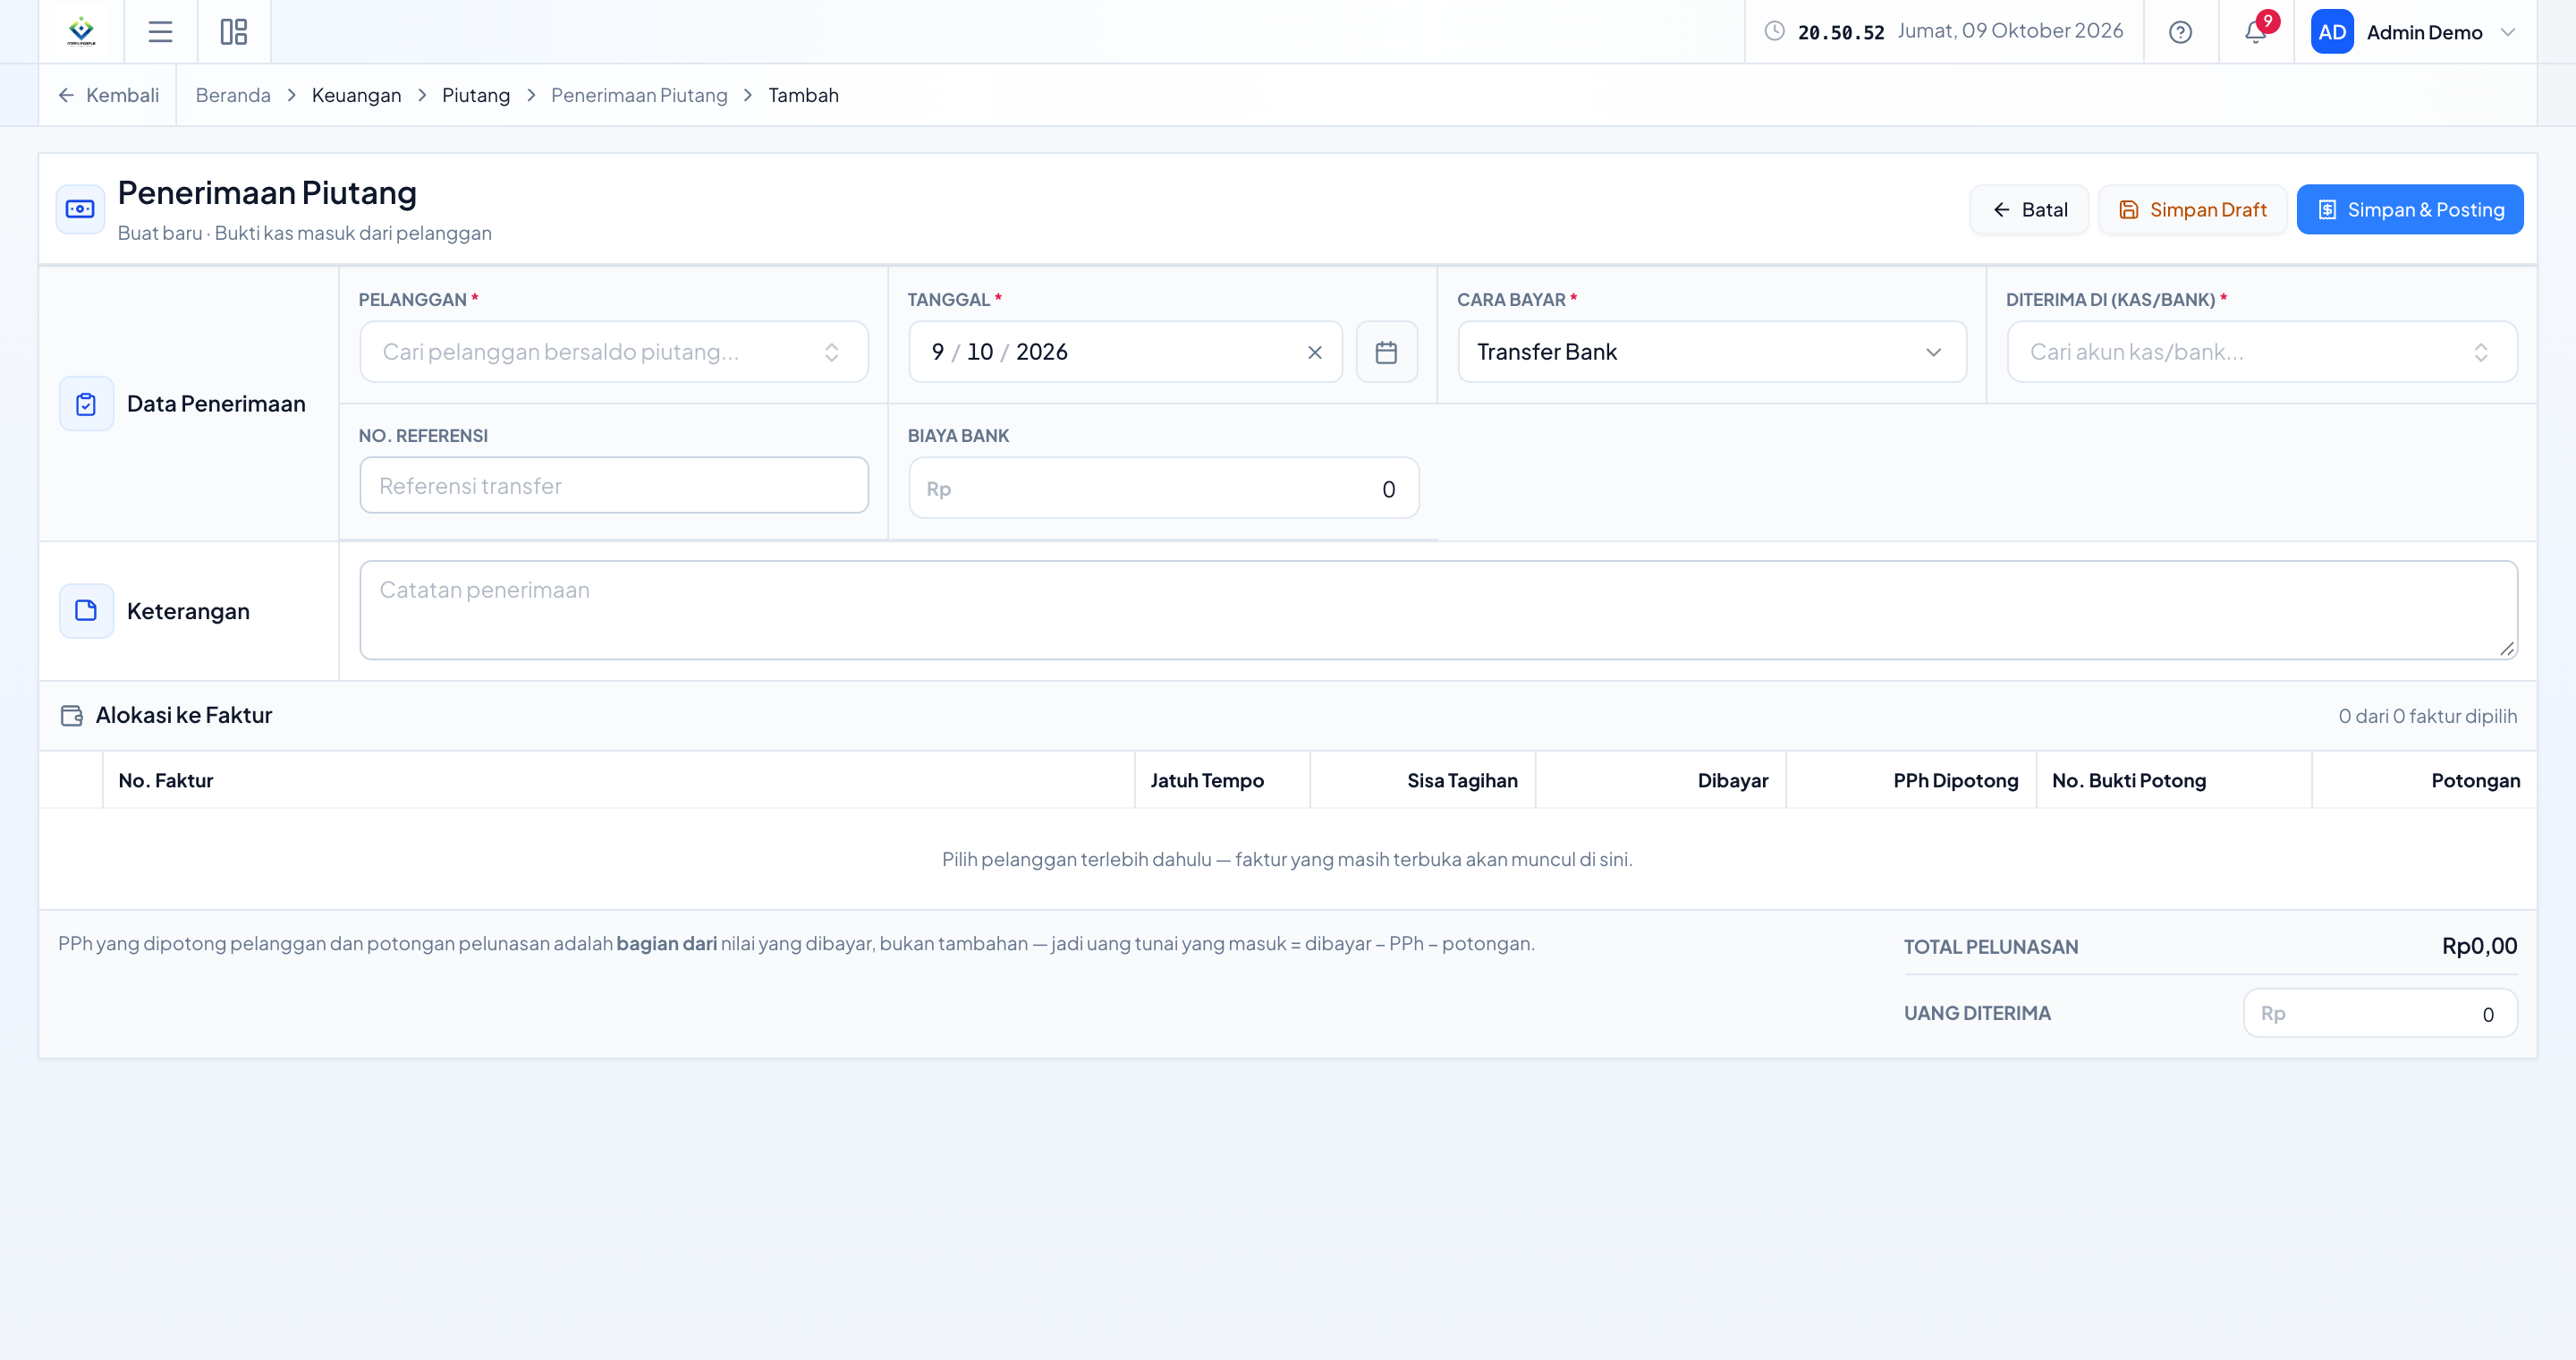Toggle the hamburger sidebar menu
2576x1360 pixels.
pyautogui.click(x=160, y=32)
